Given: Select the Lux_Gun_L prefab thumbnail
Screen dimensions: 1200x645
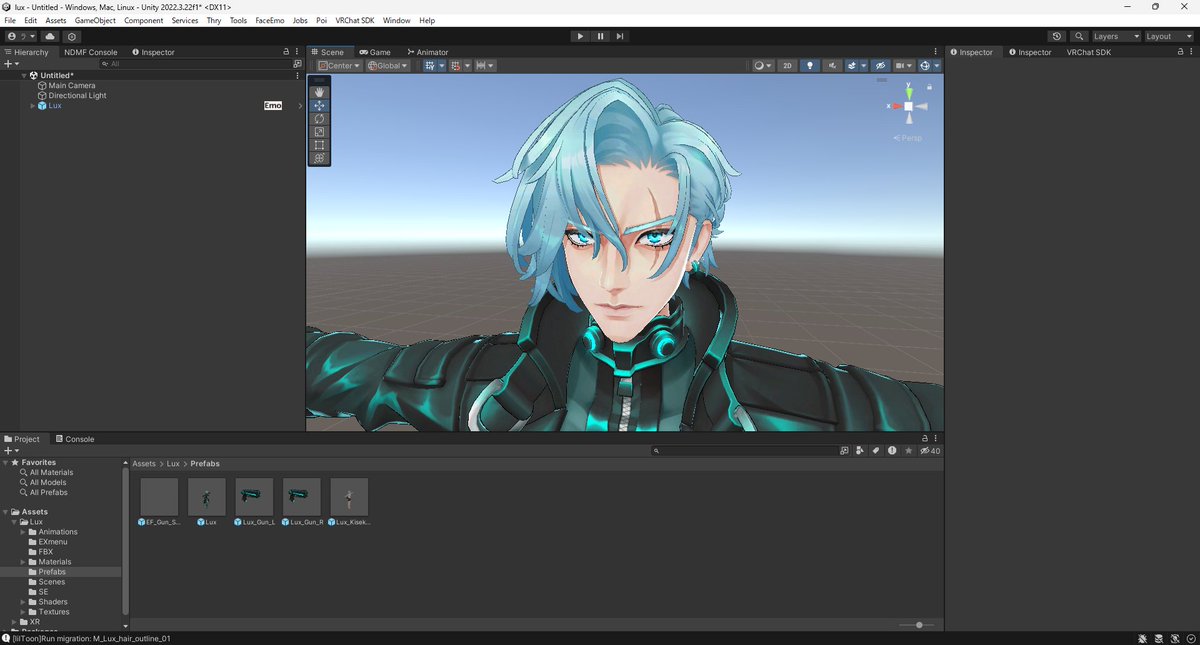Looking at the screenshot, I should click(x=254, y=497).
